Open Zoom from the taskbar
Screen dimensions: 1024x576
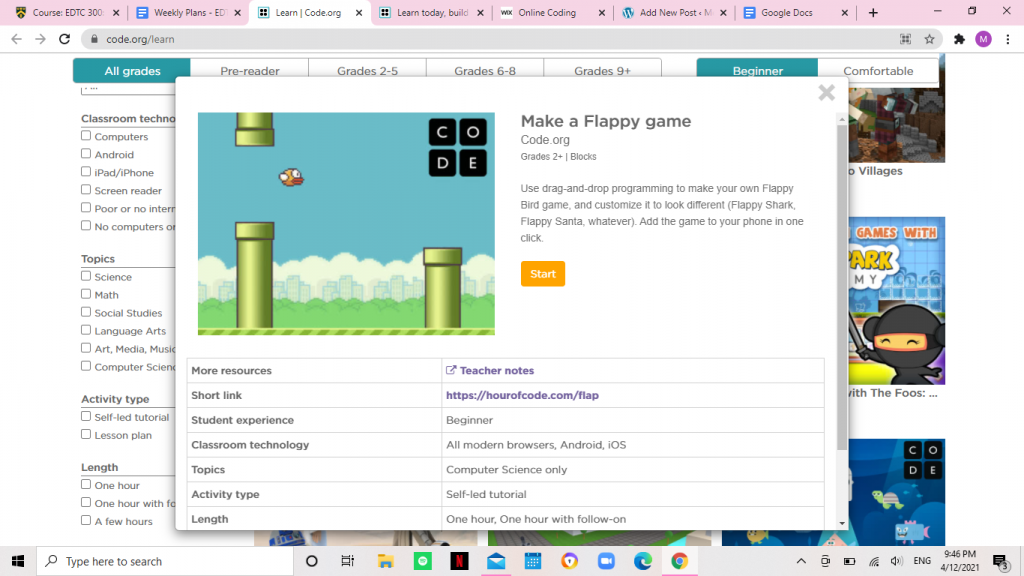tap(606, 561)
